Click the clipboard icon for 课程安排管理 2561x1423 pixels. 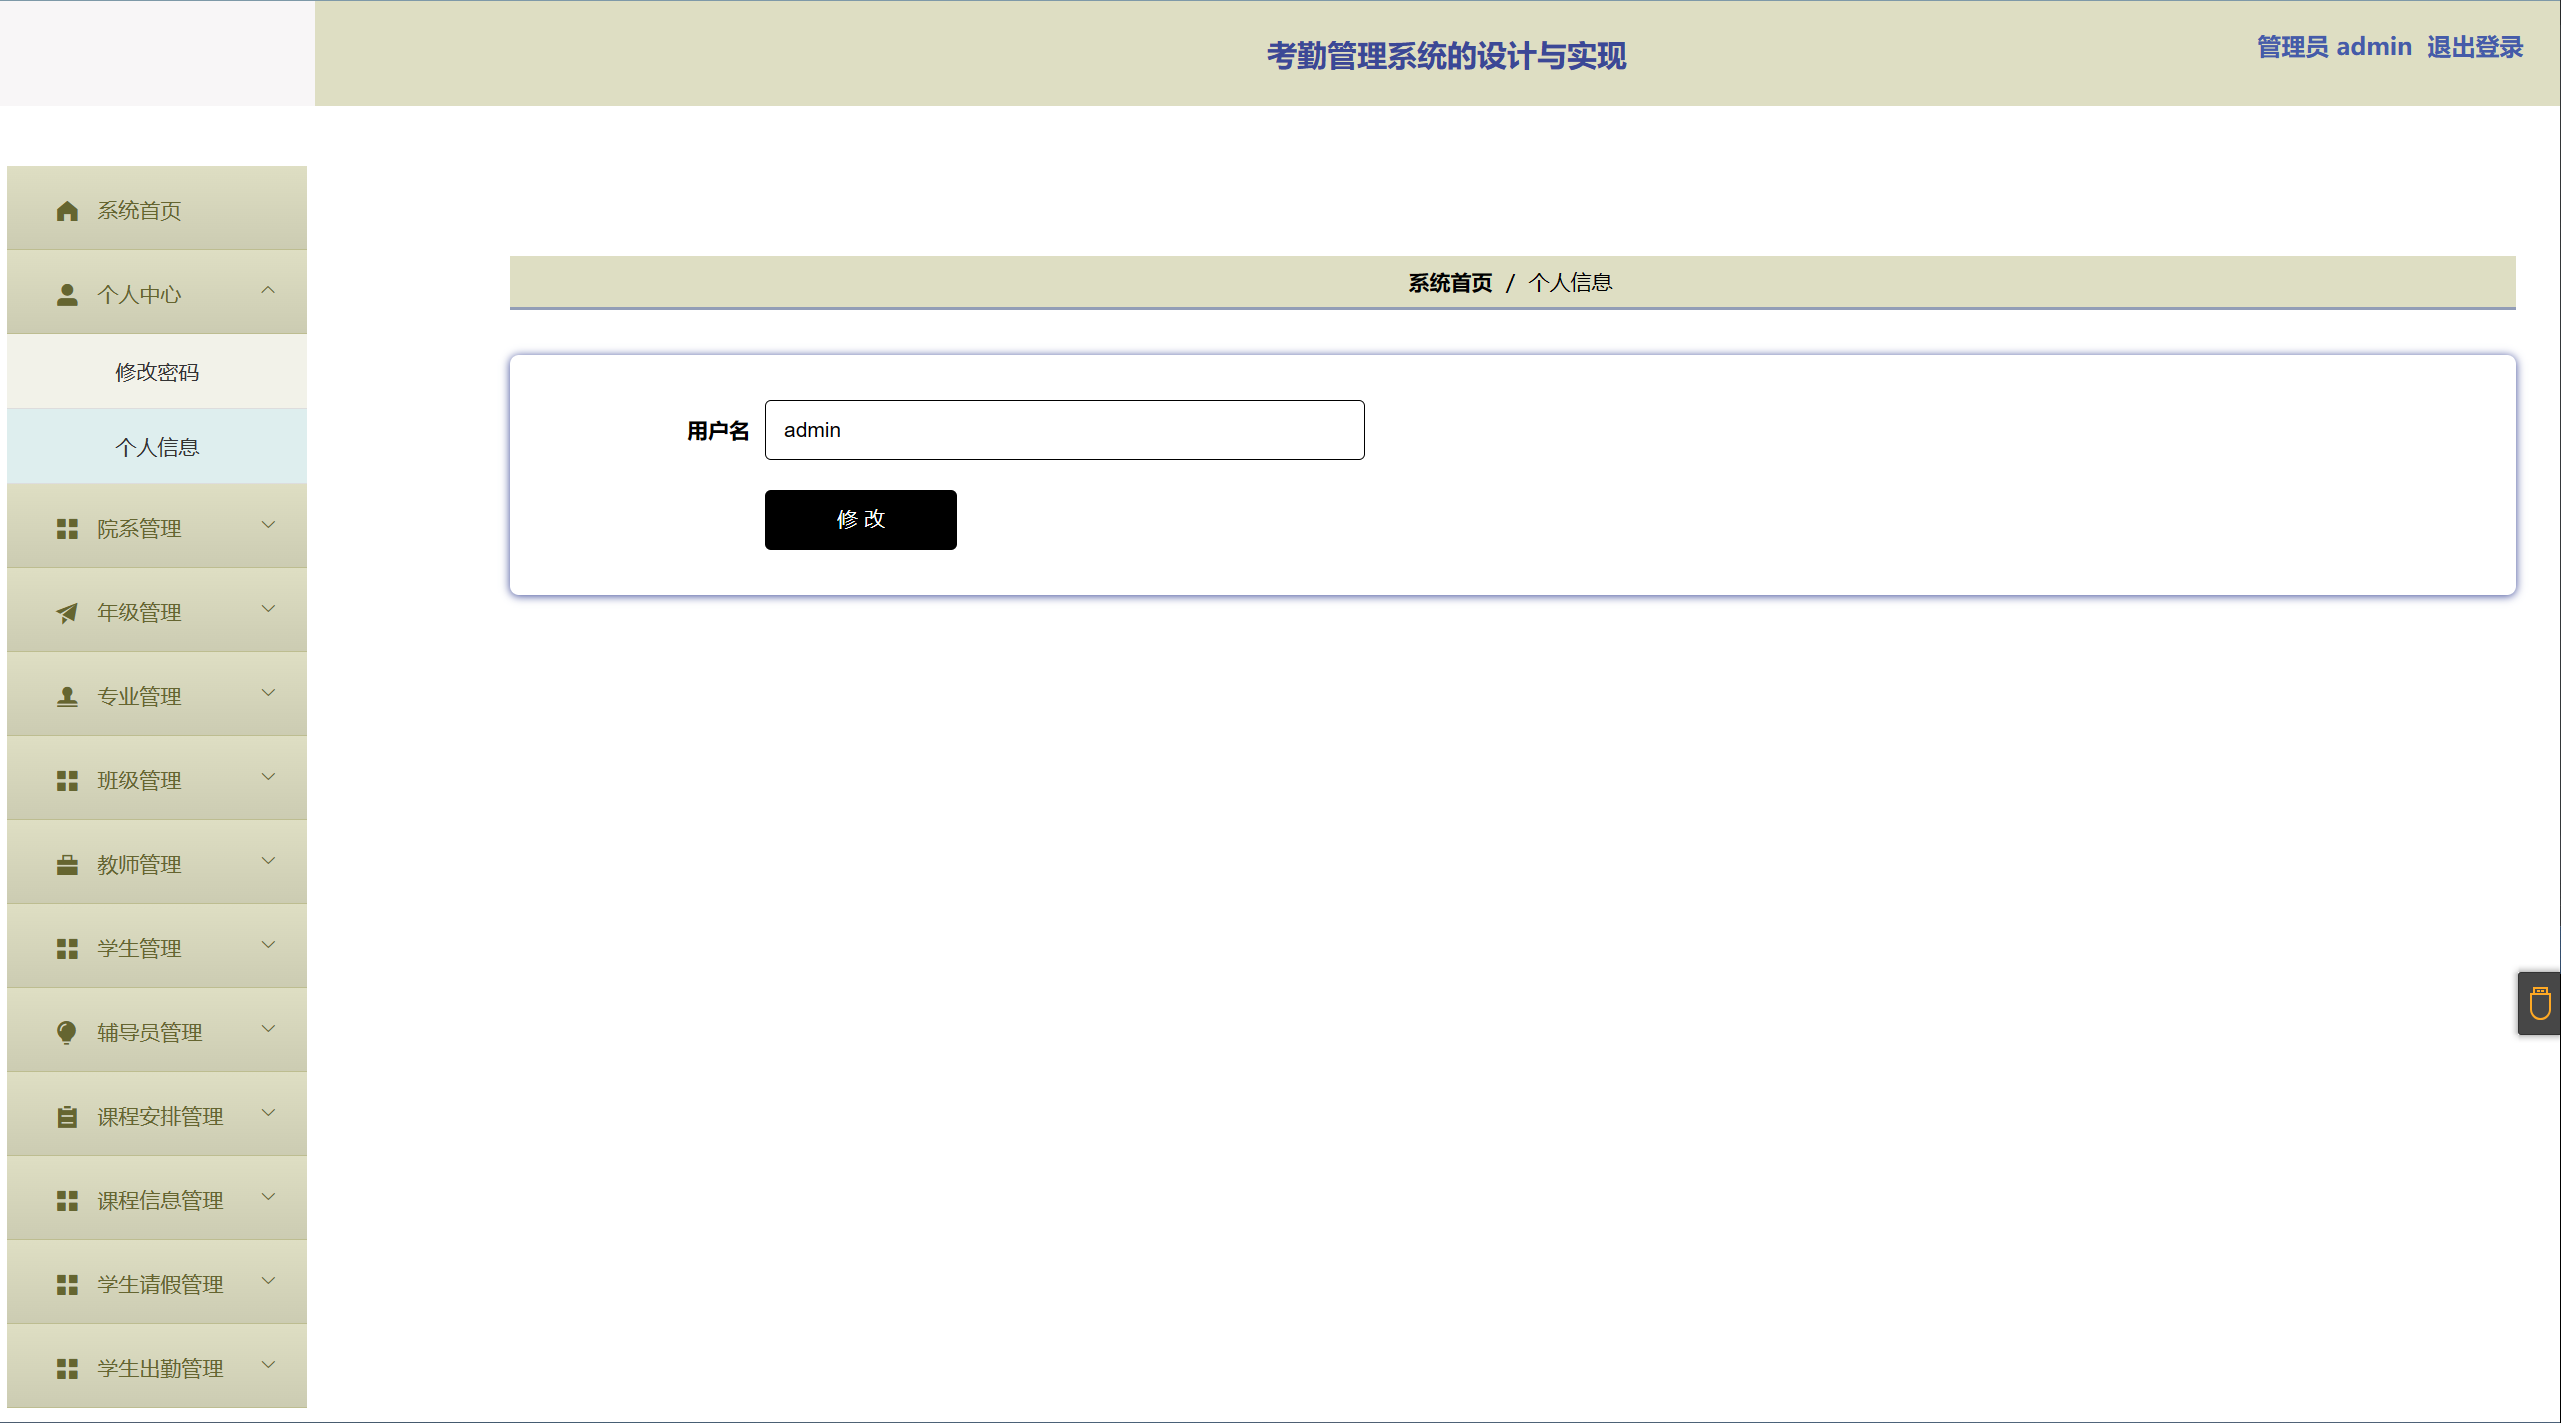(67, 1117)
